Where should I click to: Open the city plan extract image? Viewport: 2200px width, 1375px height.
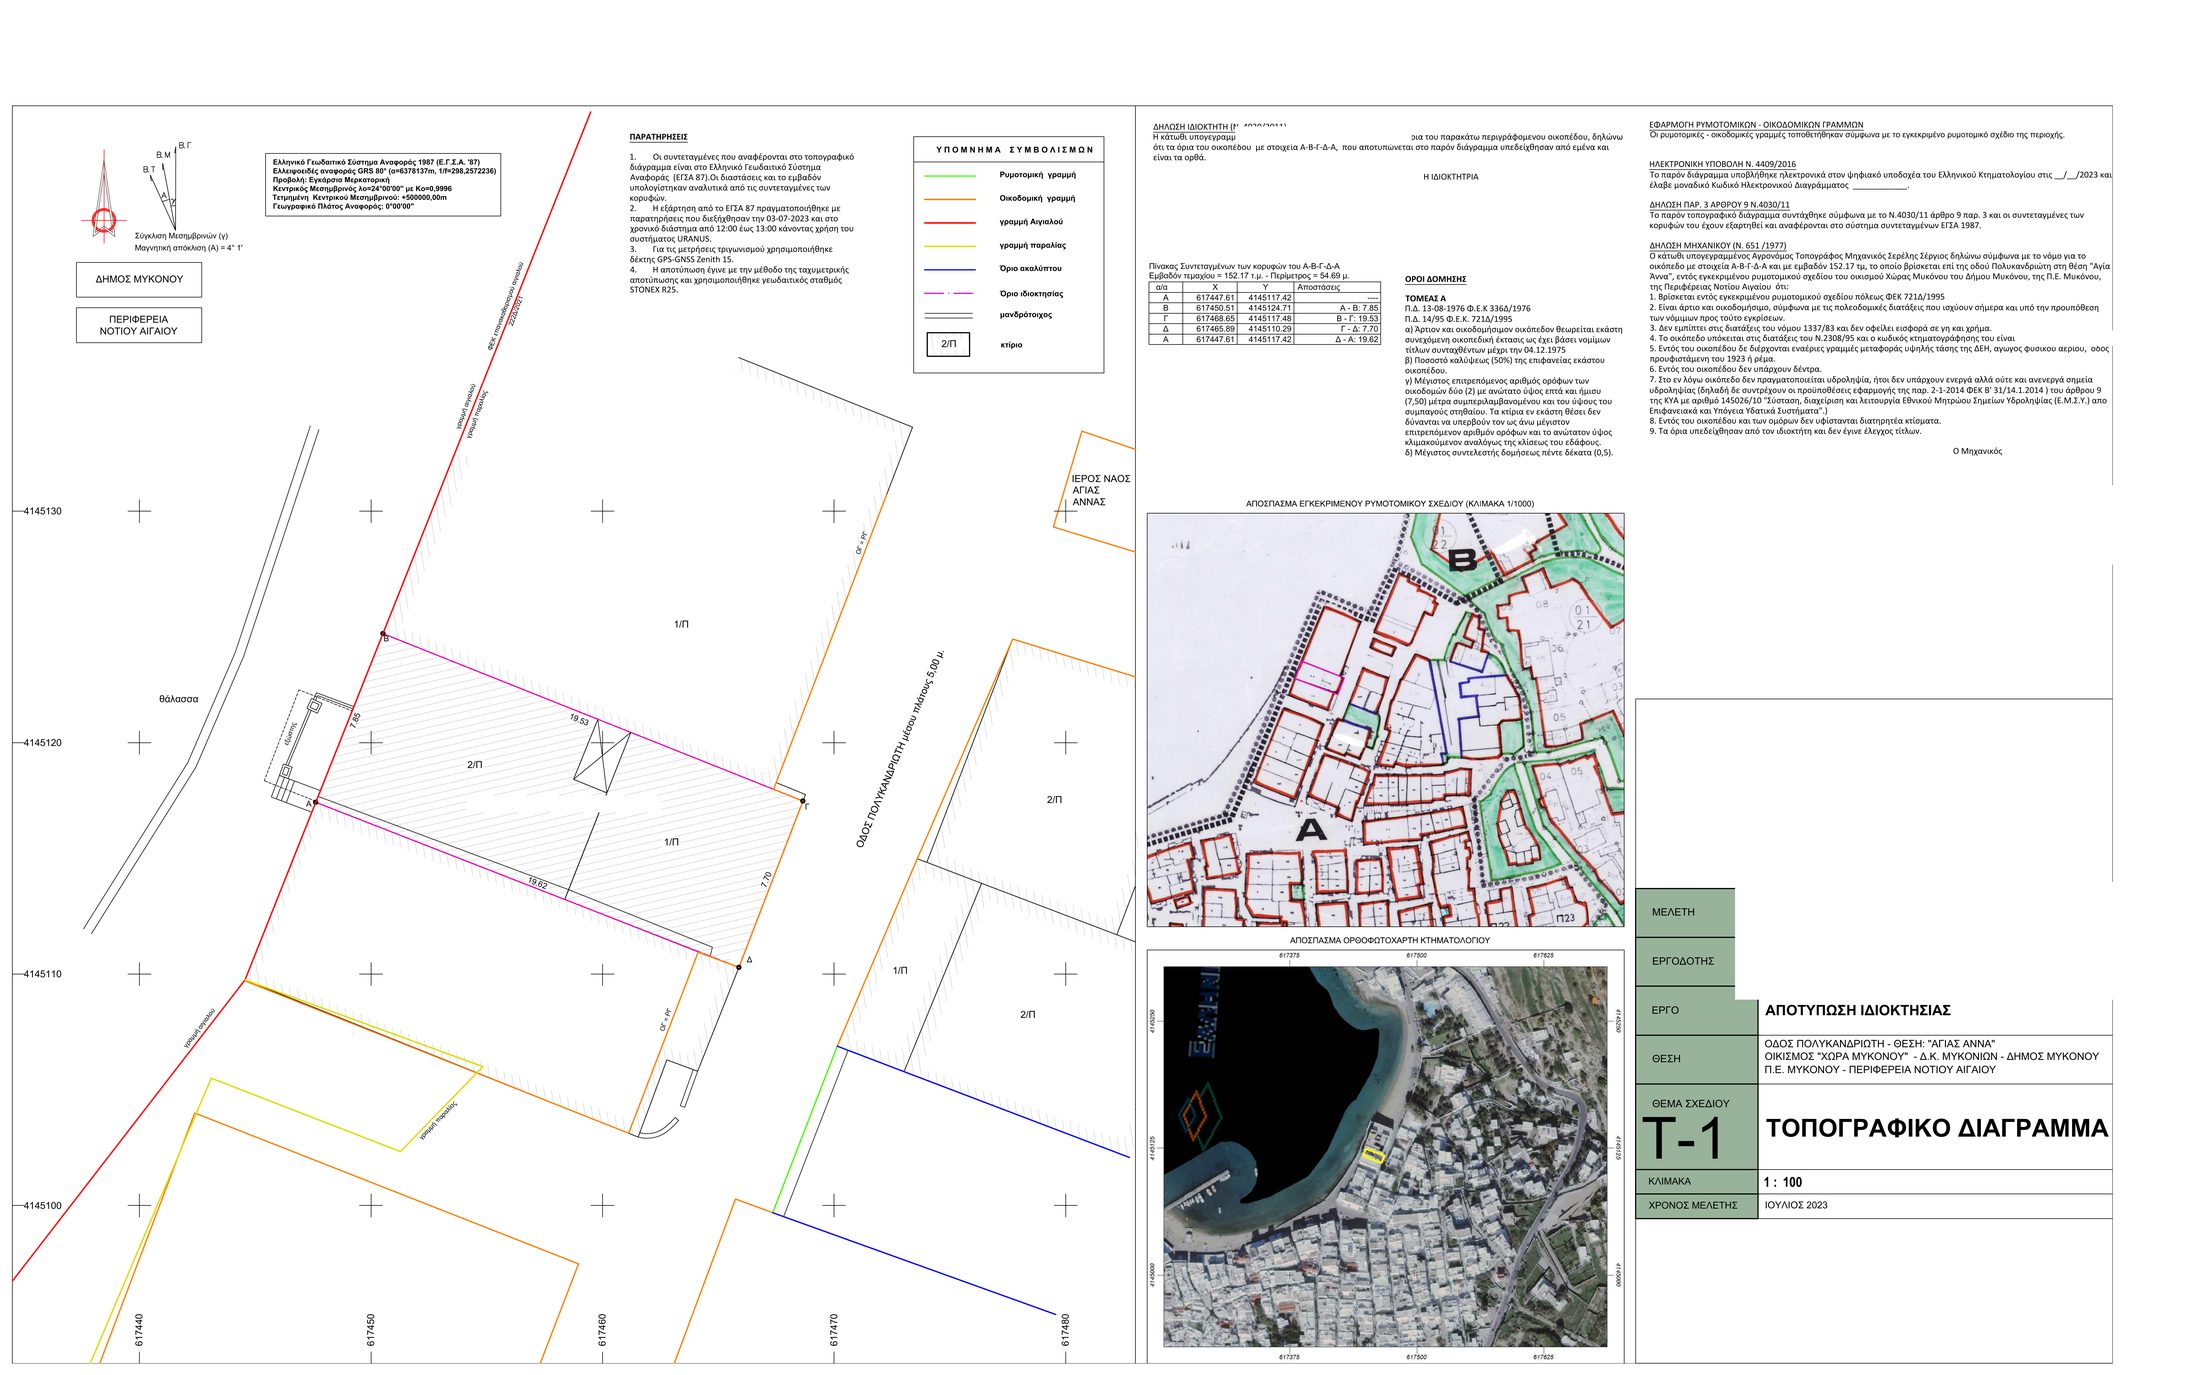click(x=1385, y=720)
